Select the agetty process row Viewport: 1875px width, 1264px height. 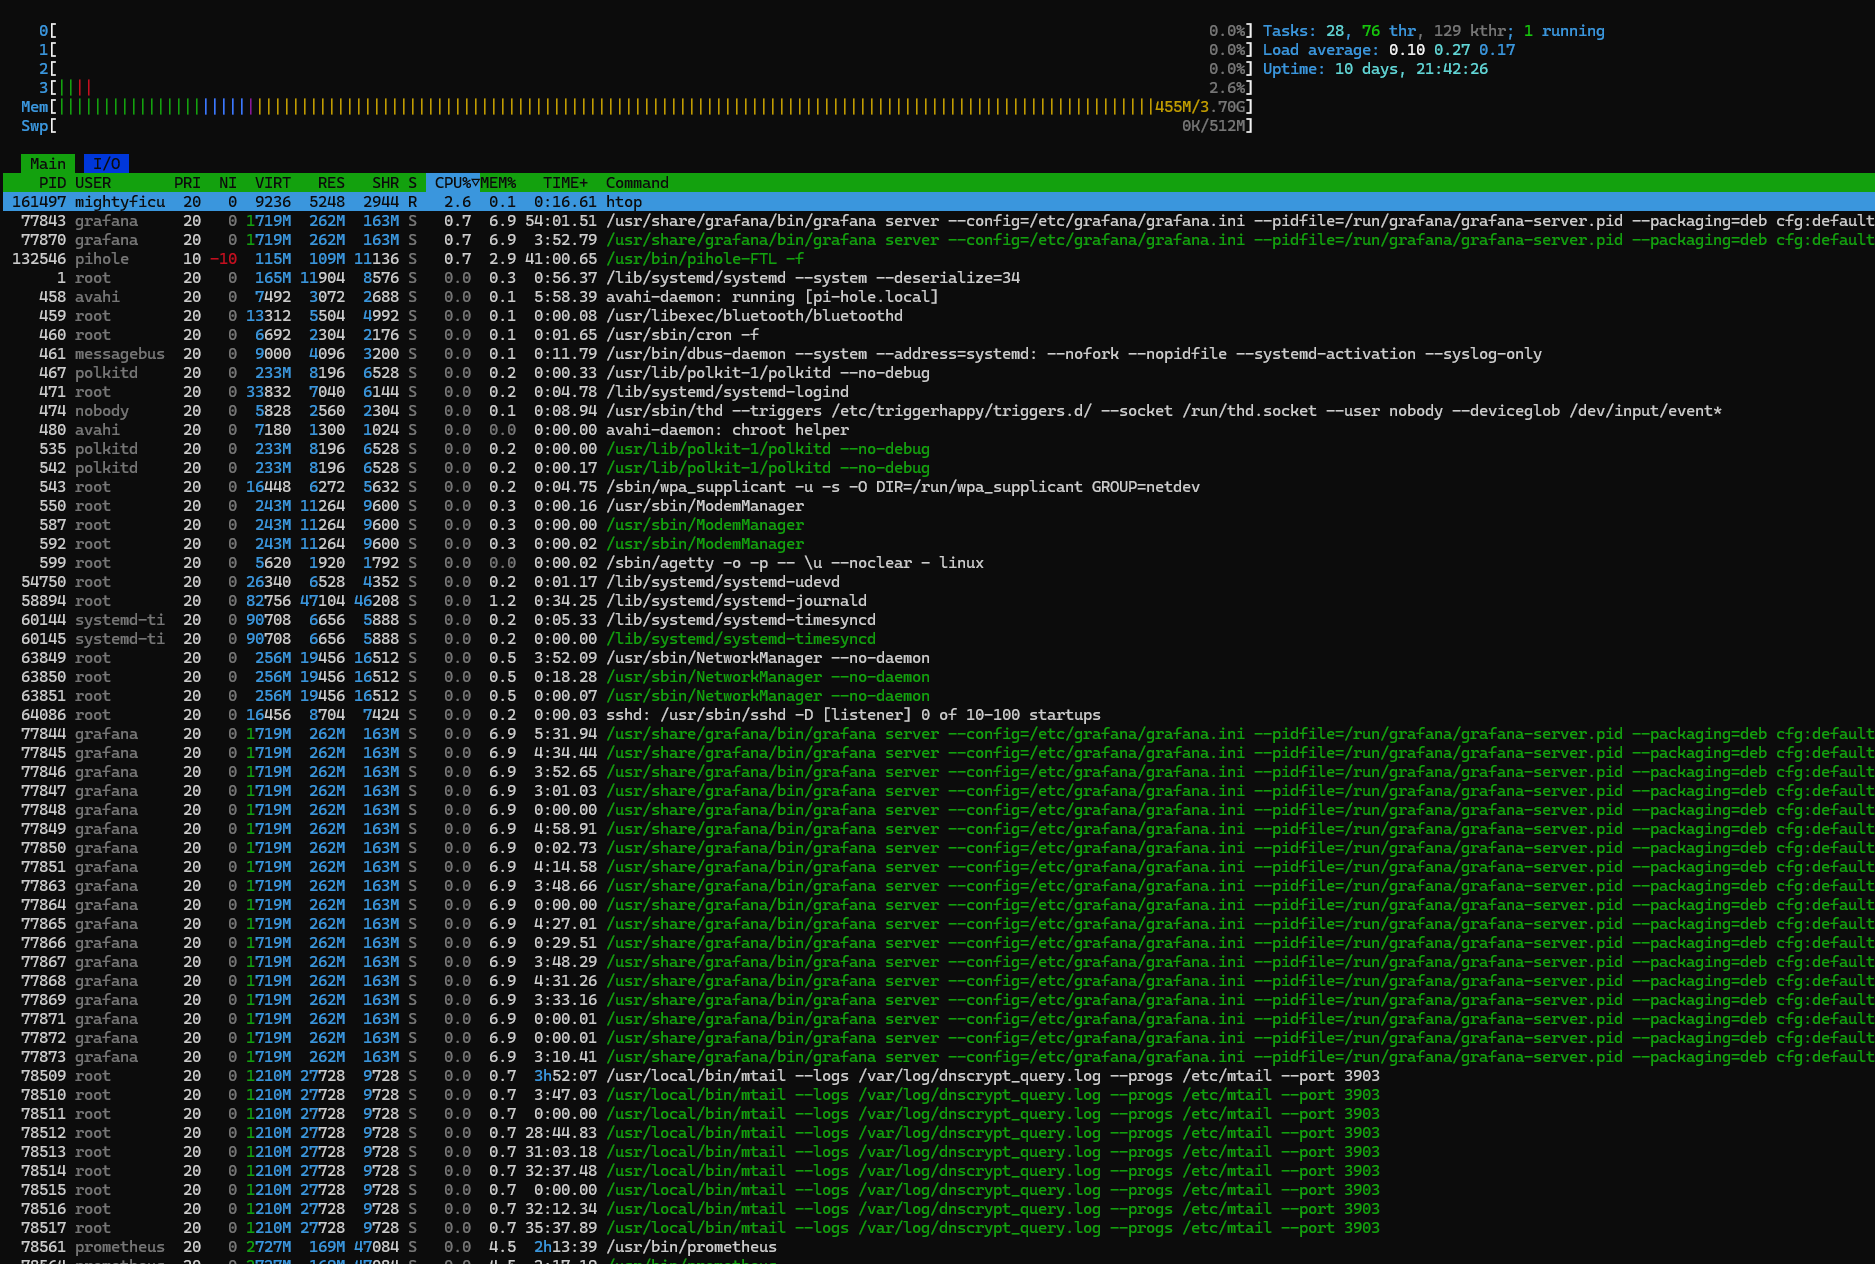[938, 563]
